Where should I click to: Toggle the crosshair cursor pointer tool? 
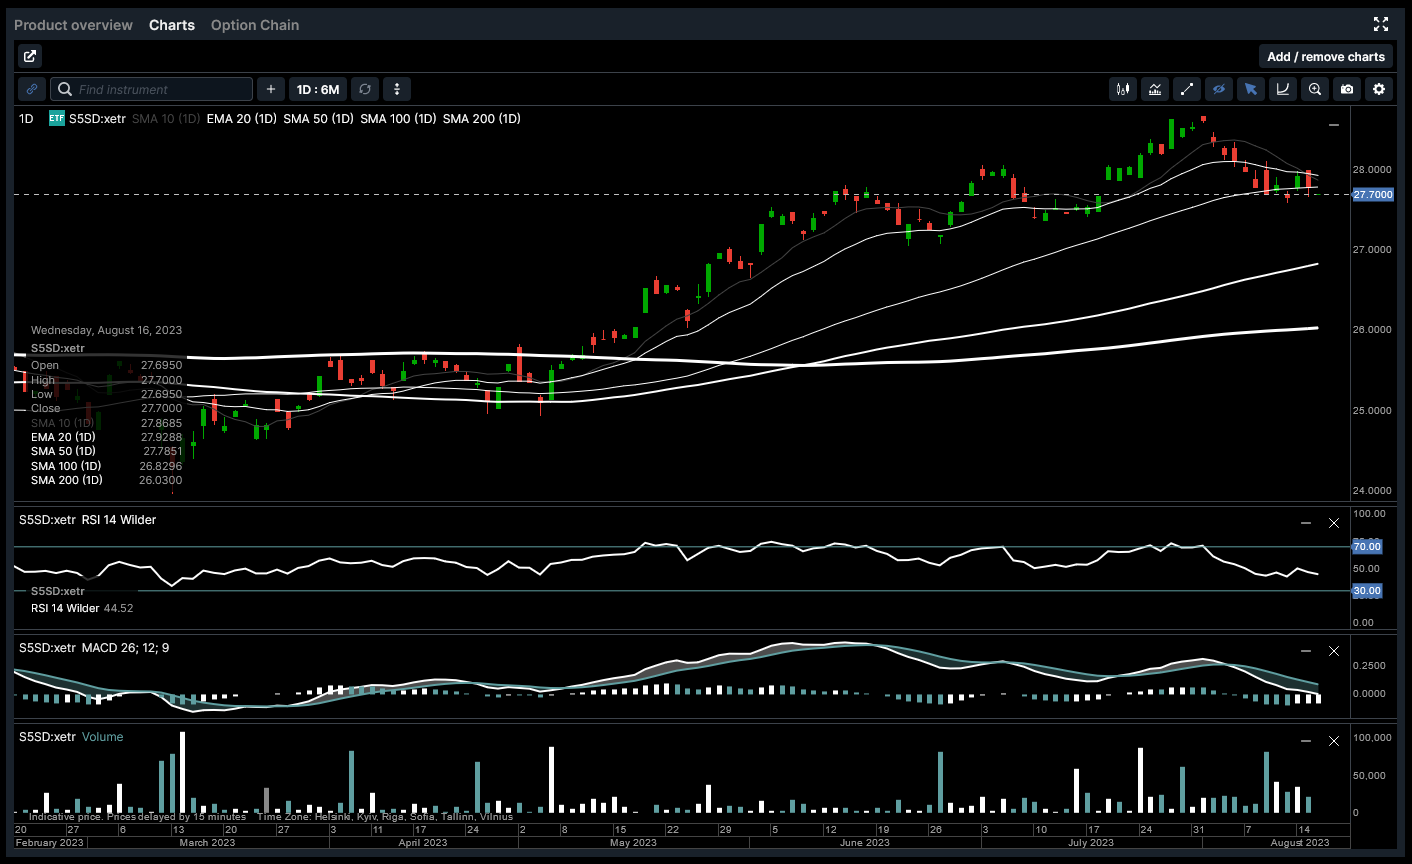click(1251, 89)
